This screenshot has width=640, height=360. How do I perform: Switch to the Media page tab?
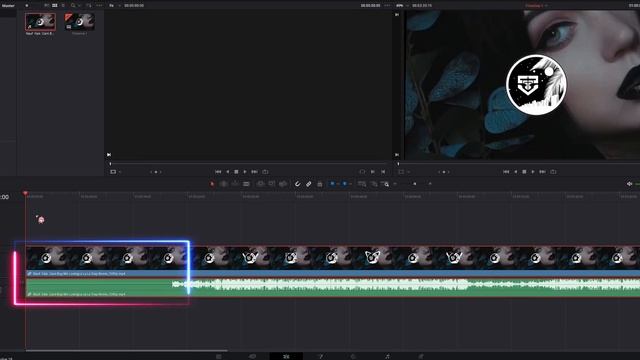tap(219, 356)
